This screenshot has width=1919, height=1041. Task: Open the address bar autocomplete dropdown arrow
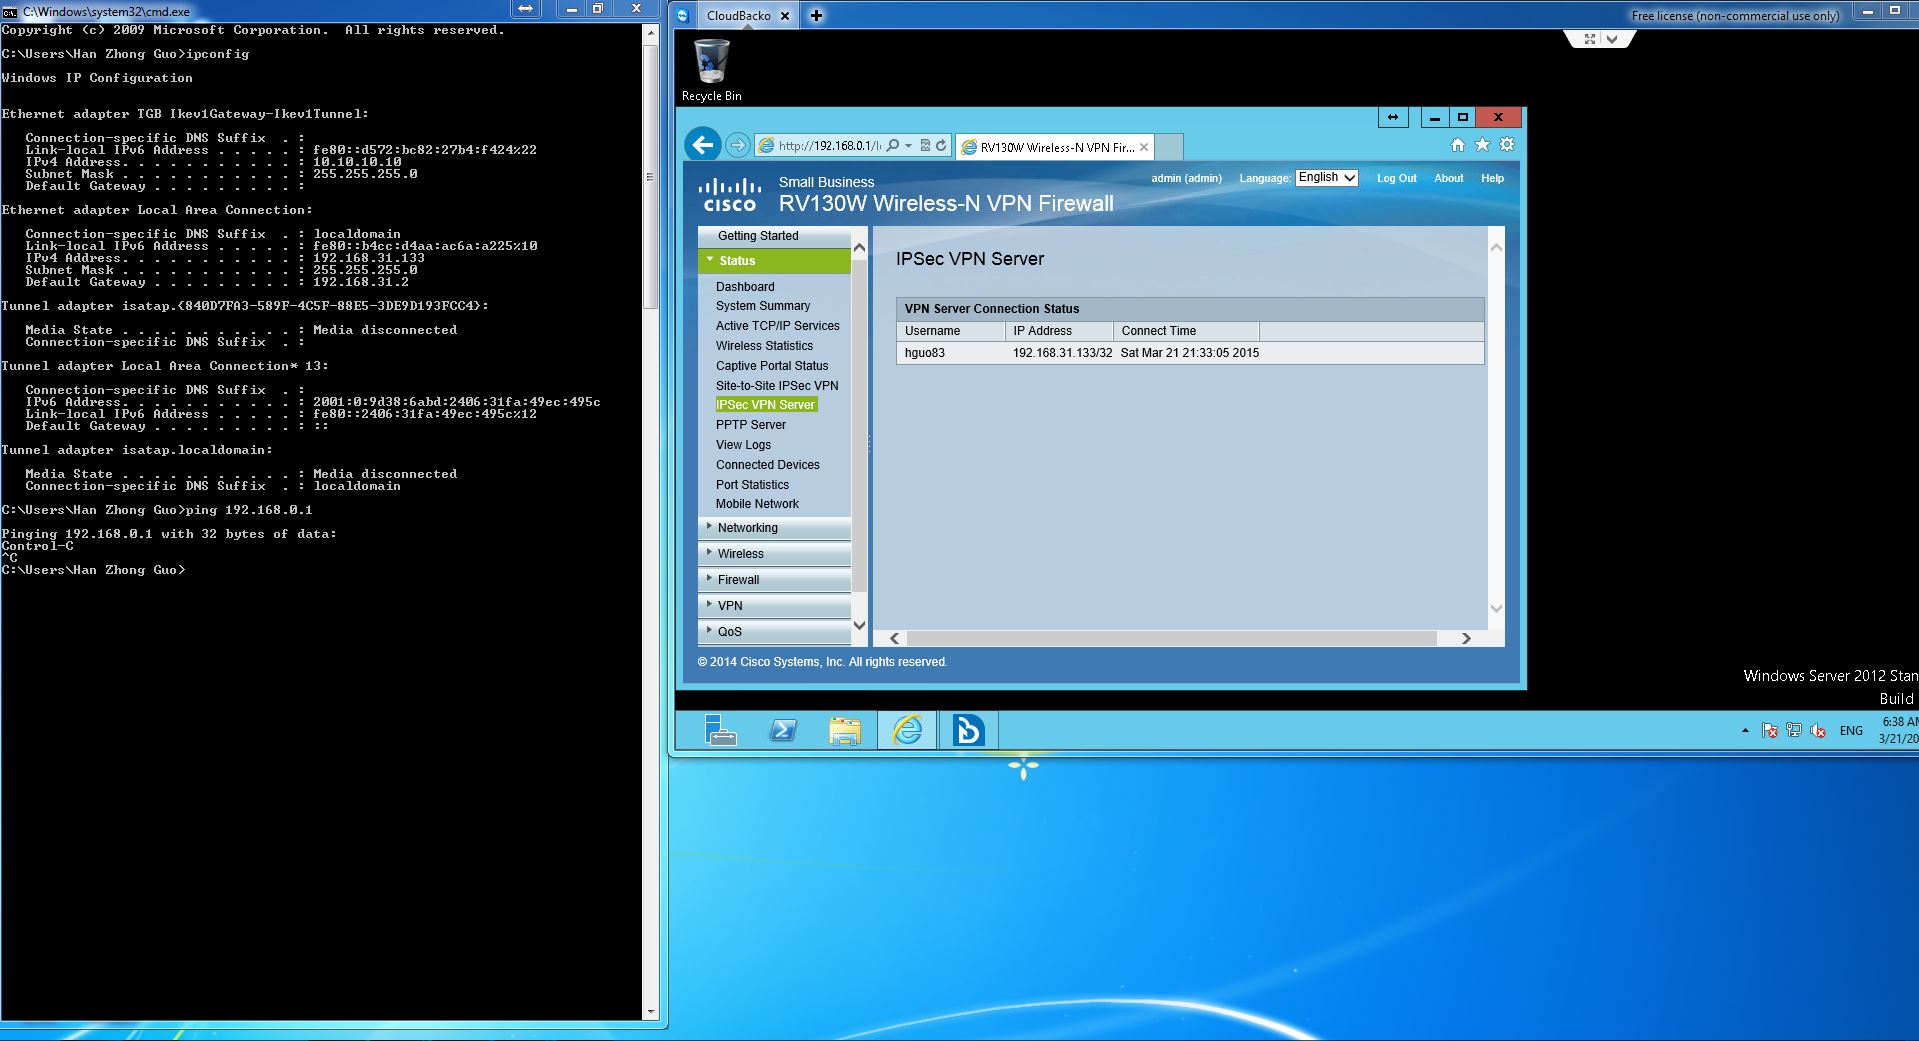pyautogui.click(x=908, y=146)
